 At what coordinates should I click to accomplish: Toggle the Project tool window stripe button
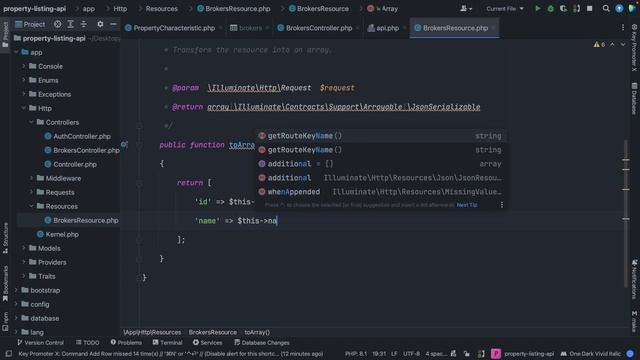point(5,35)
